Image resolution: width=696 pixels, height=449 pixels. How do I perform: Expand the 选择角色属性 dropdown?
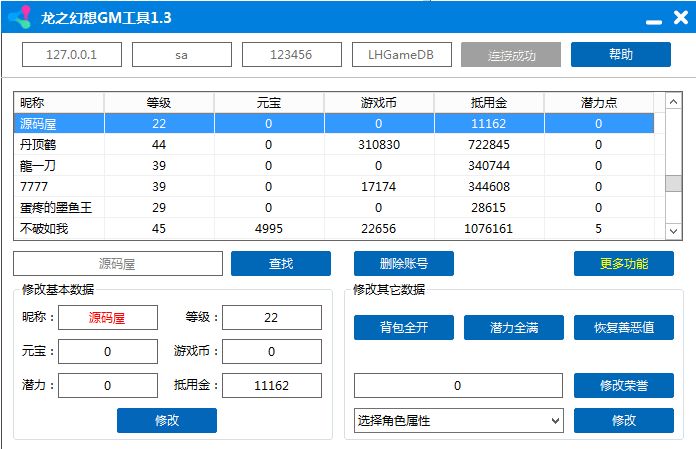pos(459,421)
